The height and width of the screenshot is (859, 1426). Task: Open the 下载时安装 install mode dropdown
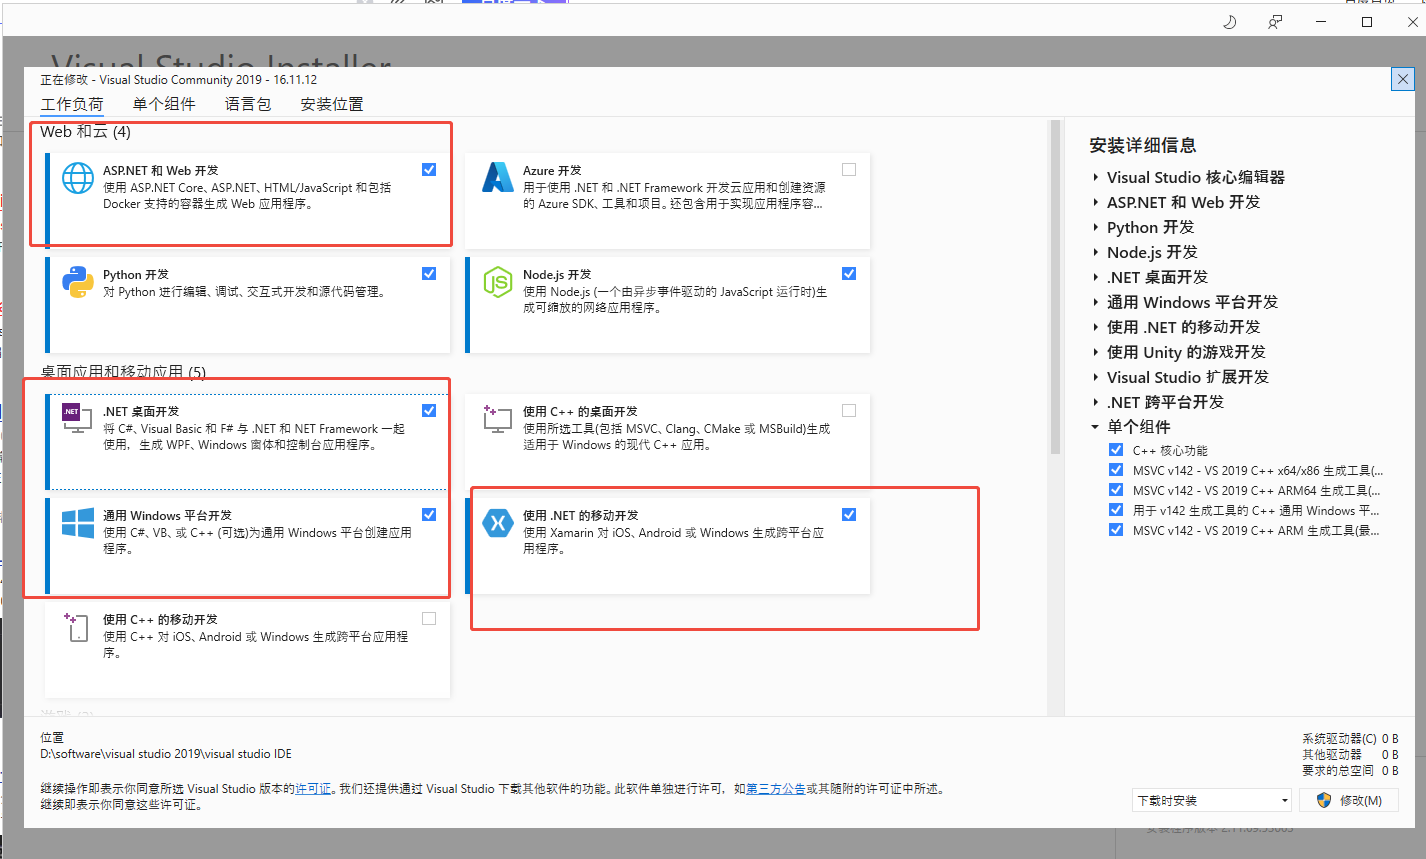(1212, 800)
